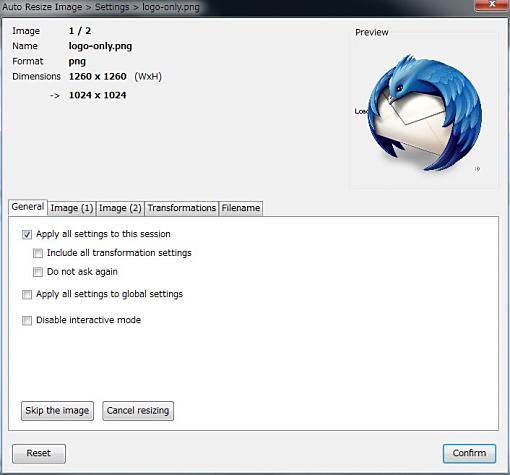Viewport: 510px width, 475px height.
Task: Click the Thunderbird logo preview image
Action: [425, 113]
